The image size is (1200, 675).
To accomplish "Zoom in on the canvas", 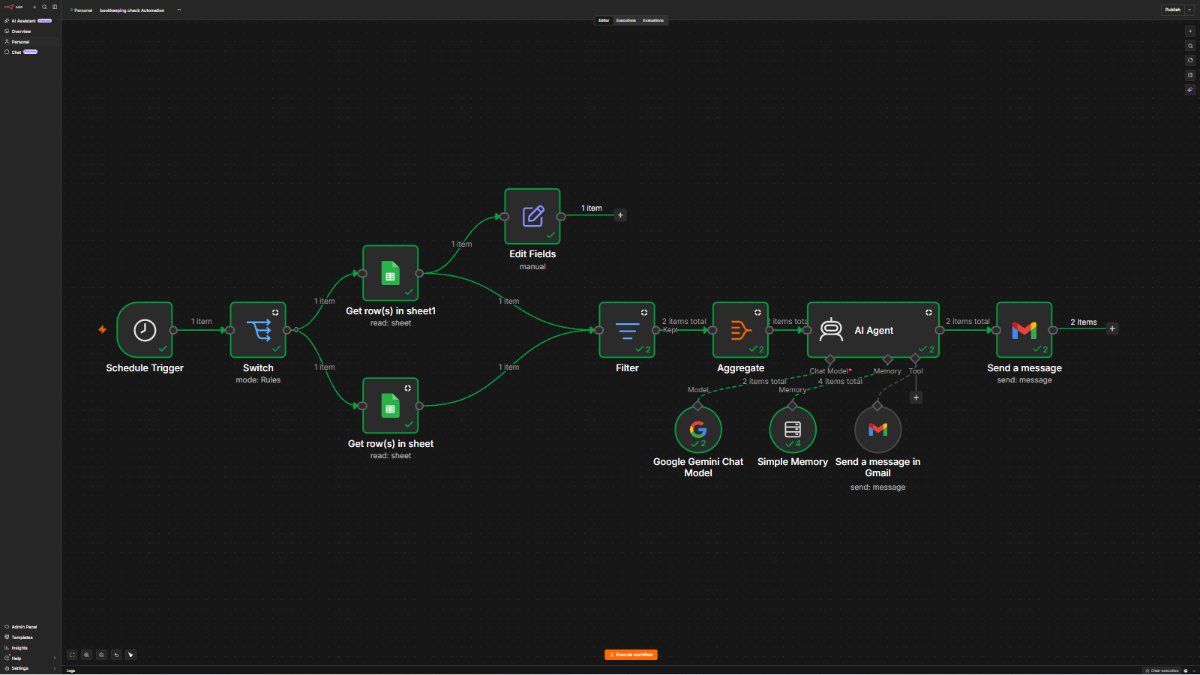I will point(87,655).
